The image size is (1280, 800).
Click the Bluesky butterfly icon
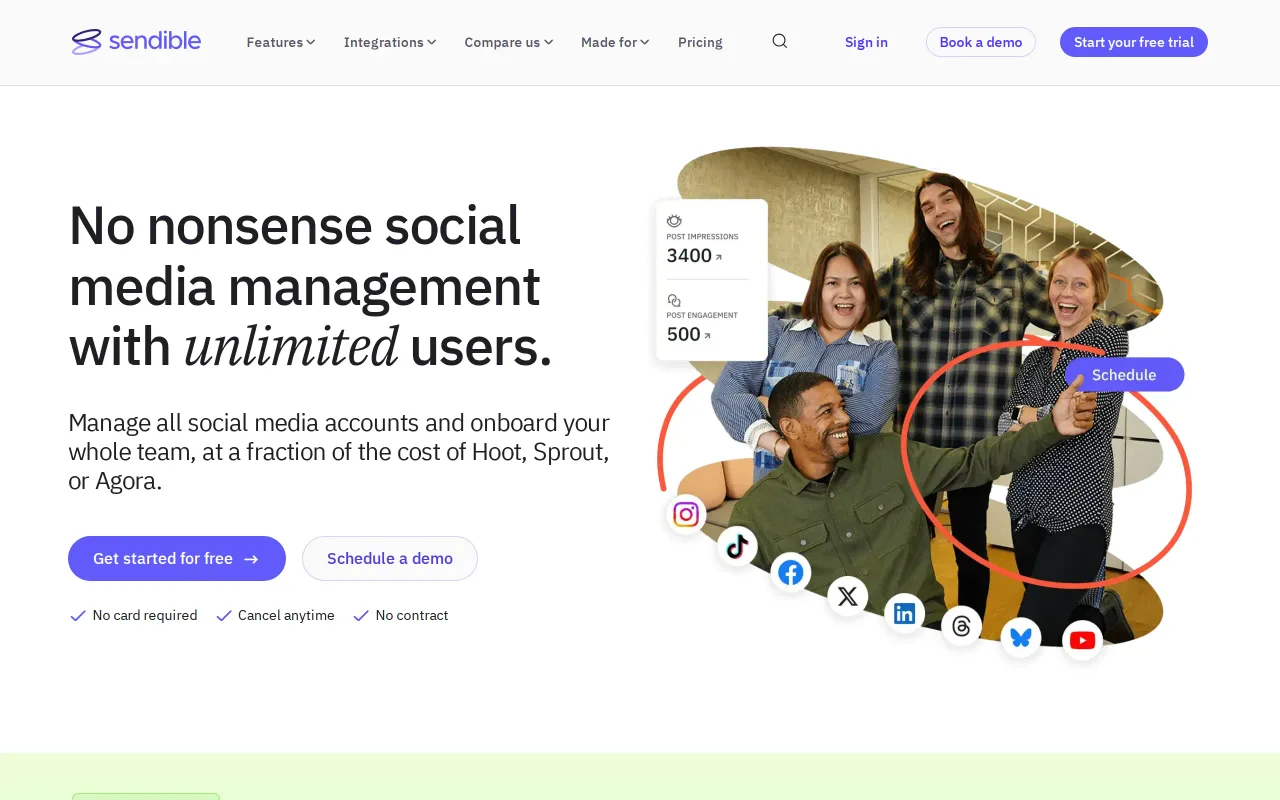(1021, 637)
